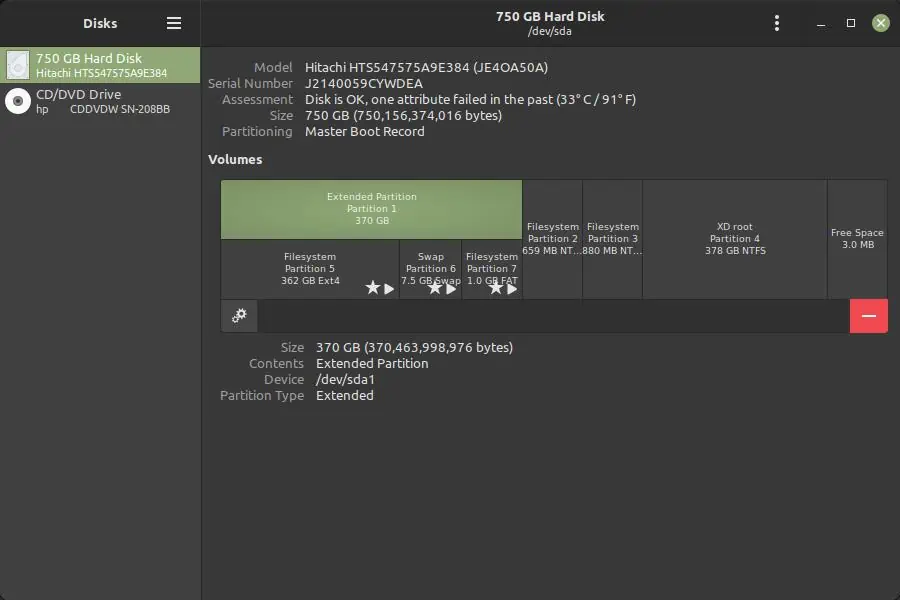Click the hard disk icon in sidebar

[18, 65]
